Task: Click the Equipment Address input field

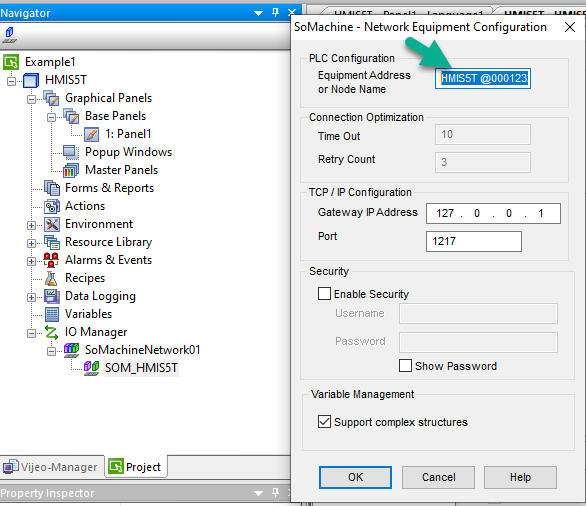Action: (483, 78)
